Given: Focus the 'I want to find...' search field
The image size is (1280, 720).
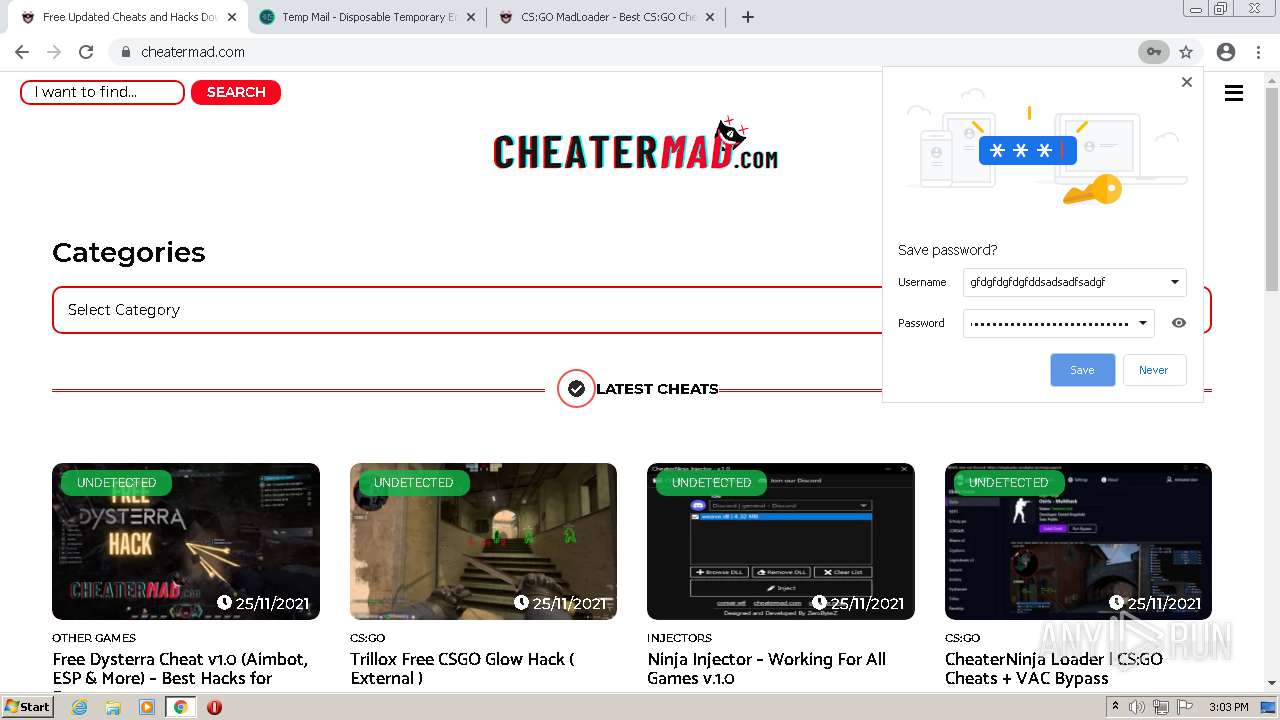Looking at the screenshot, I should pyautogui.click(x=102, y=92).
